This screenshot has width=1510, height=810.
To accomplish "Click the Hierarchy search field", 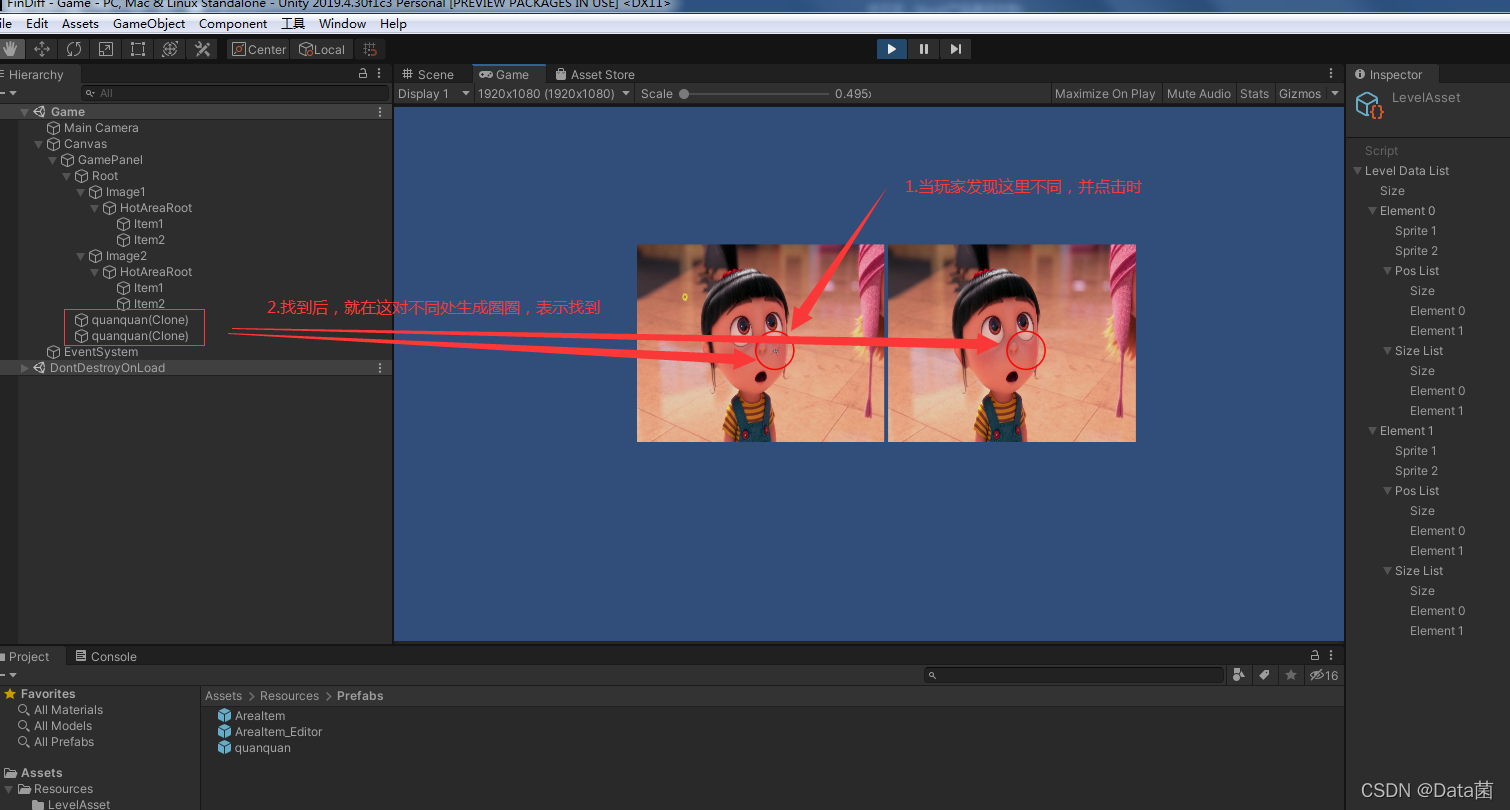I will [x=235, y=93].
